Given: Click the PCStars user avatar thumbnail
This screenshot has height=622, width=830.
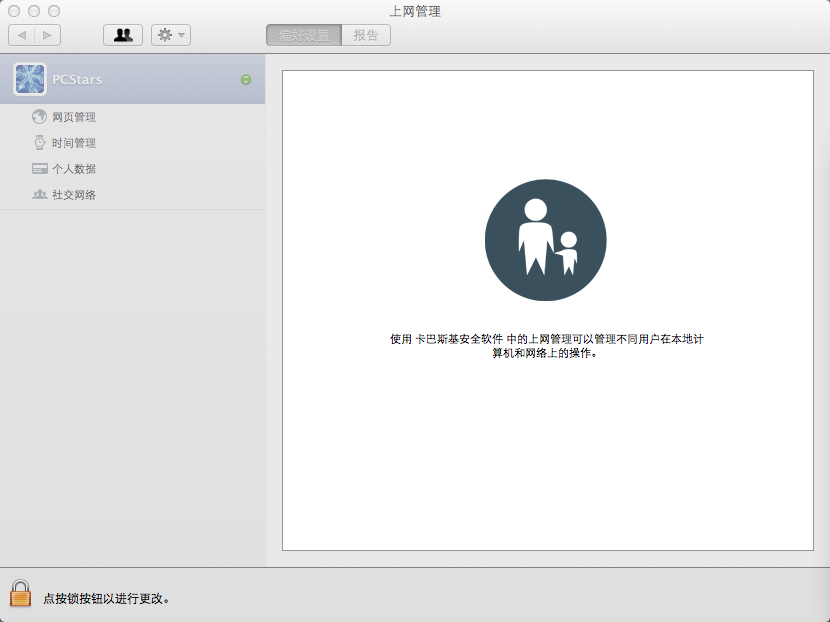Looking at the screenshot, I should point(29,79).
